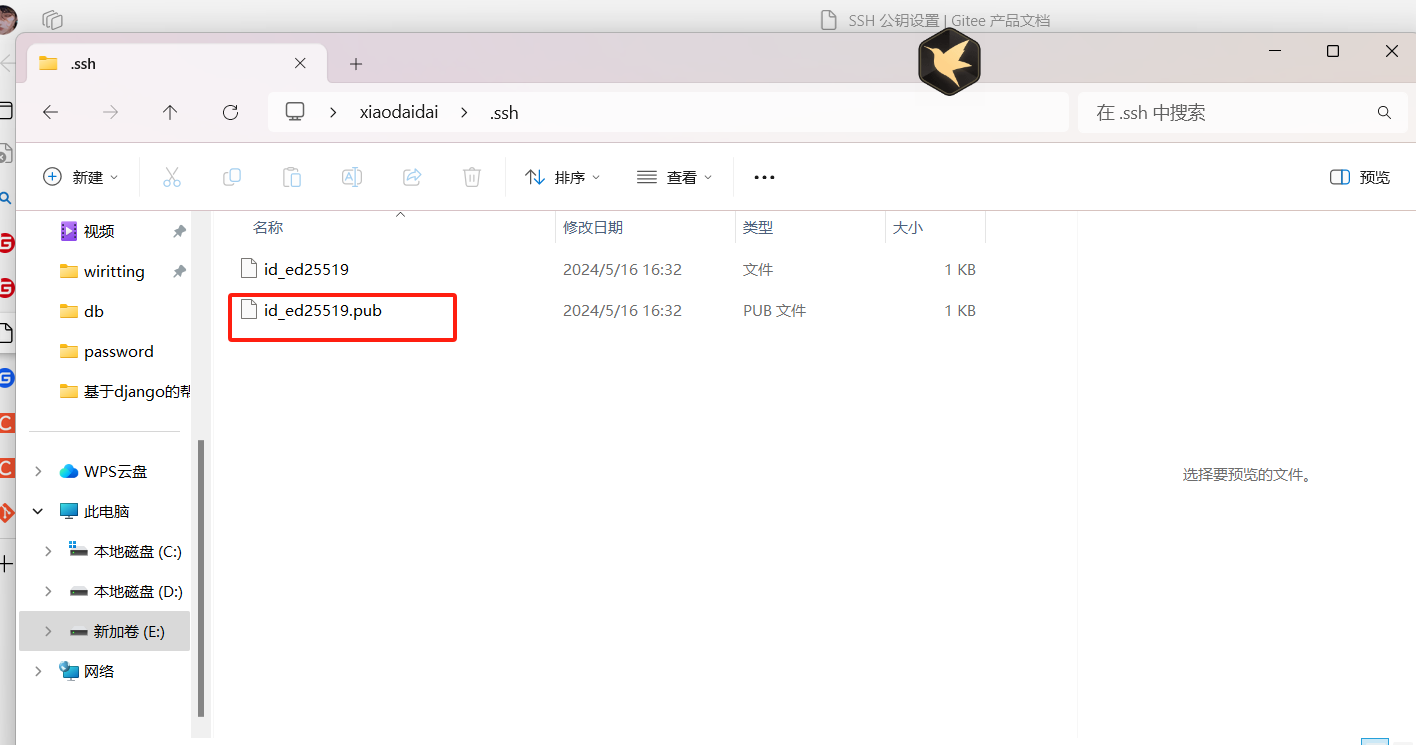Open the See more ellipsis menu
This screenshot has height=745, width=1416.
pos(764,177)
